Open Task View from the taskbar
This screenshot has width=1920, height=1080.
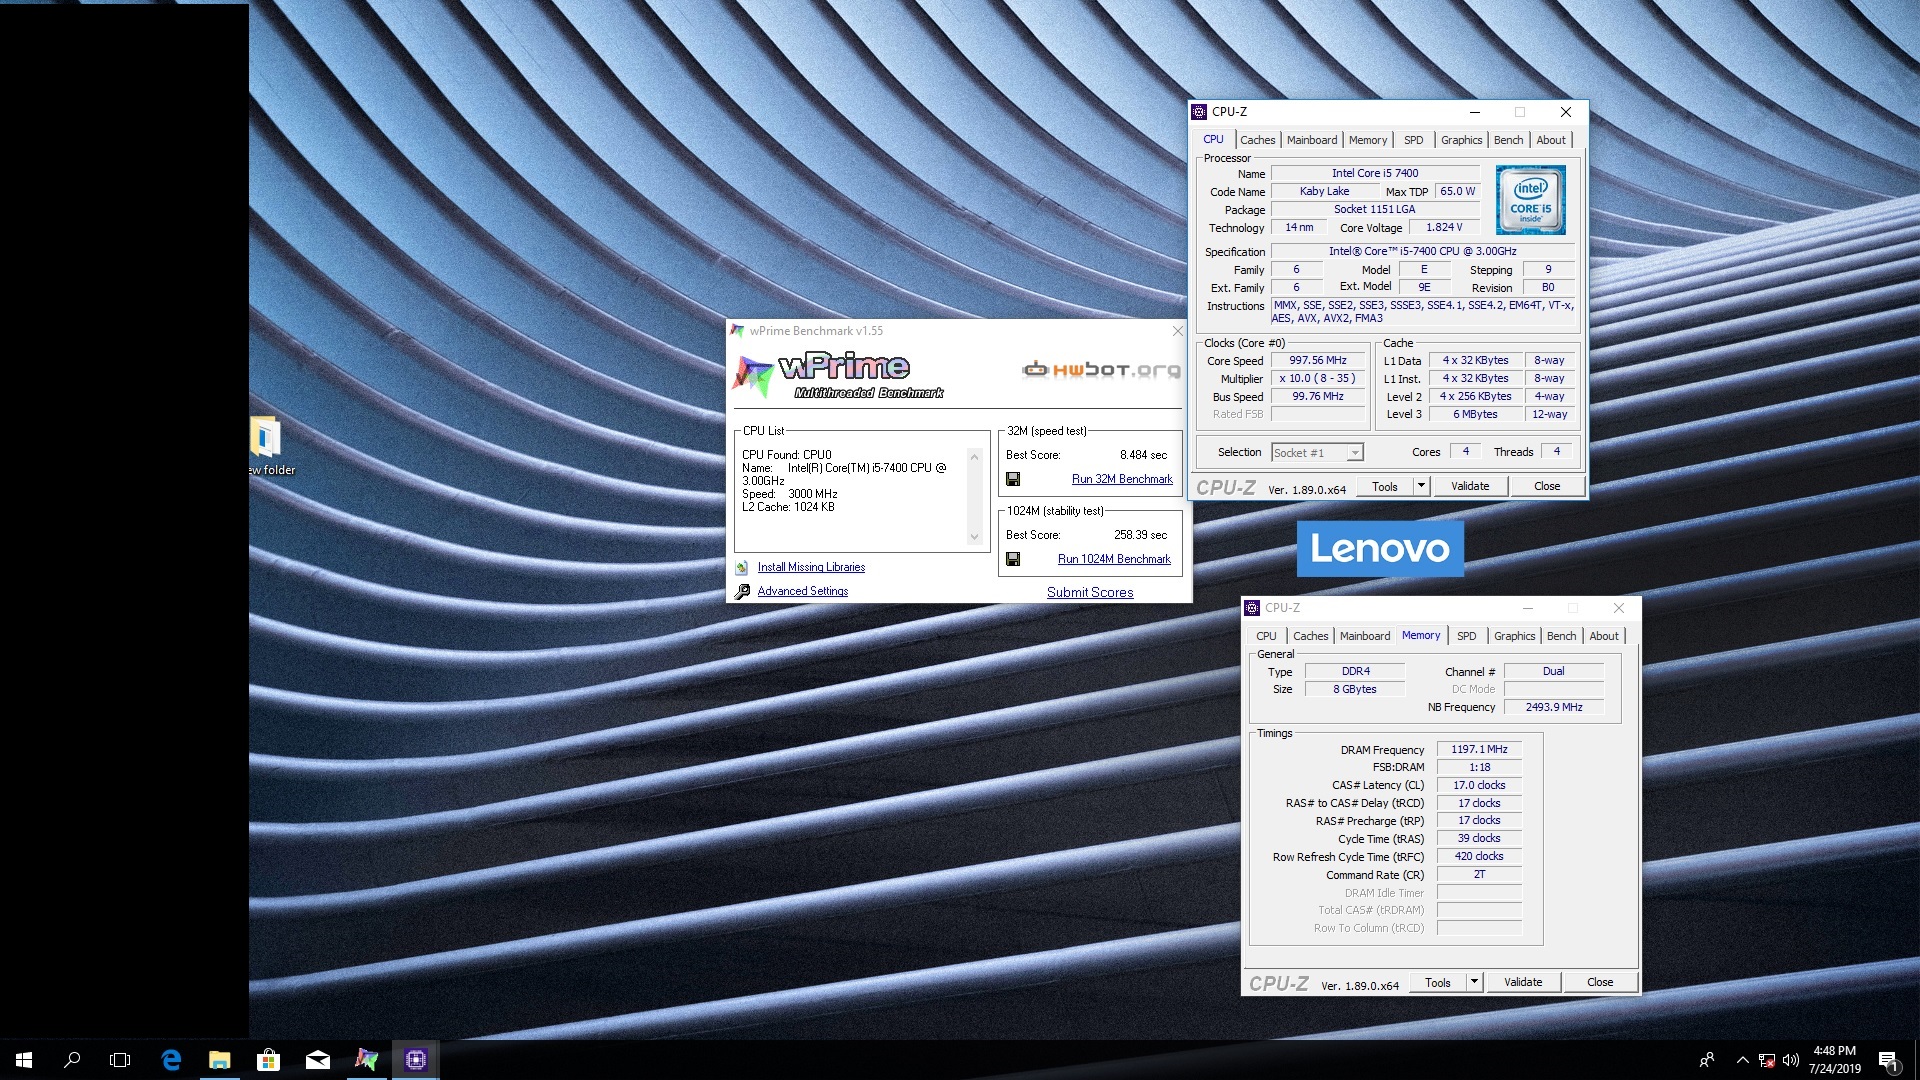120,1060
